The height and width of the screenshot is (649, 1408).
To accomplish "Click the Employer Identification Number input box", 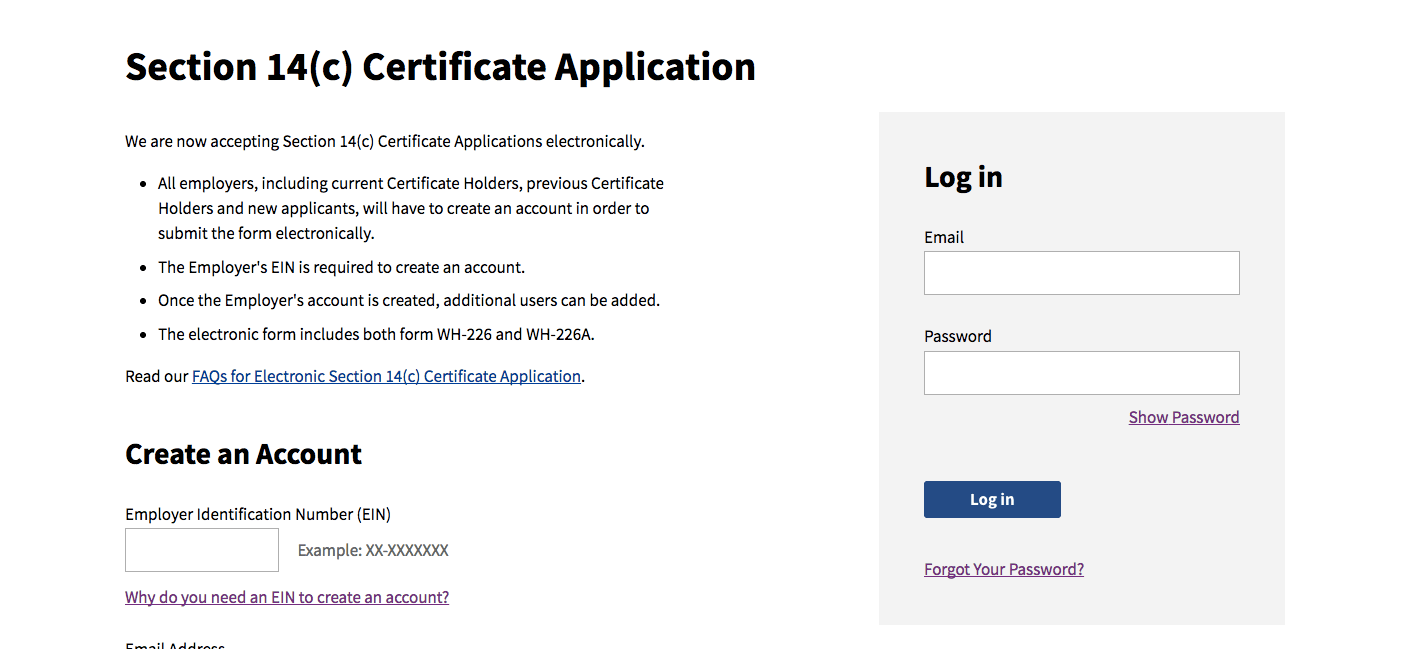I will pos(202,550).
